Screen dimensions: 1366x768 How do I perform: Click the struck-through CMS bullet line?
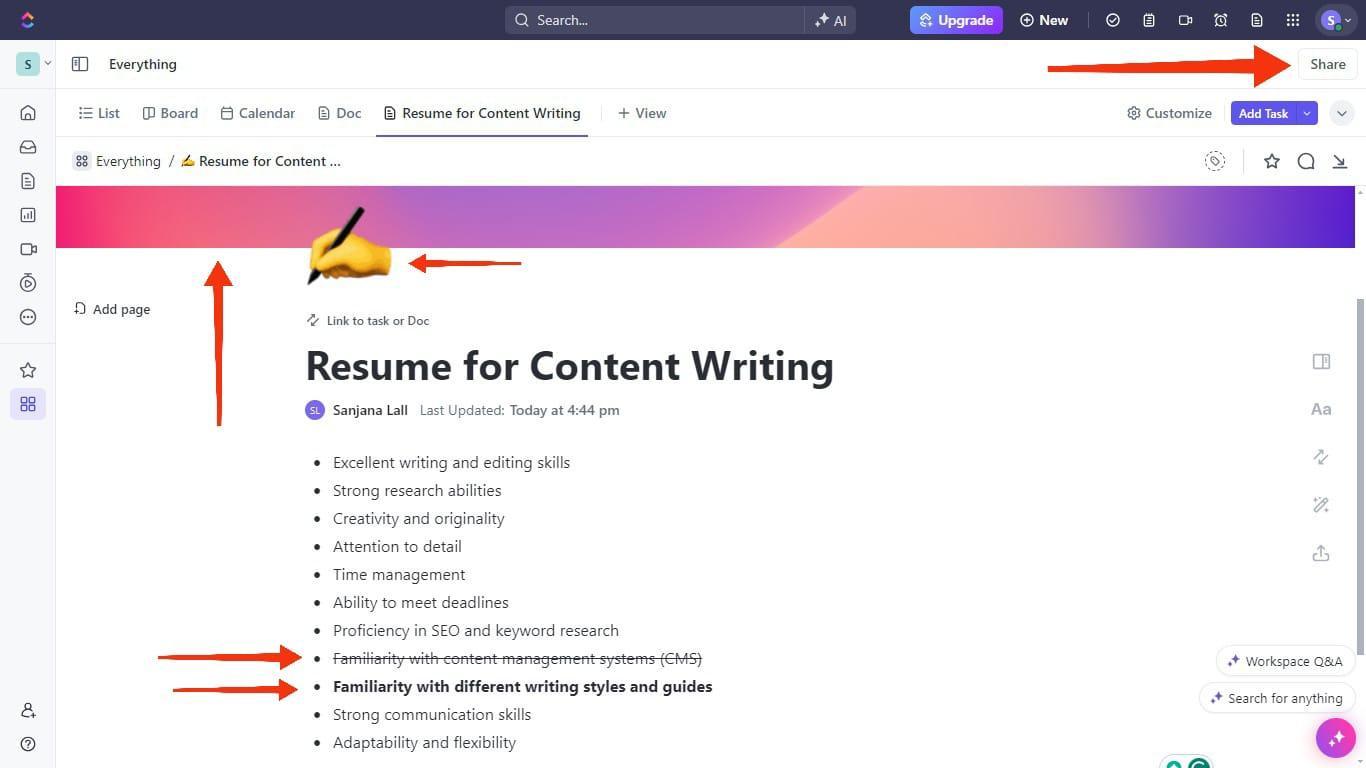tap(517, 658)
